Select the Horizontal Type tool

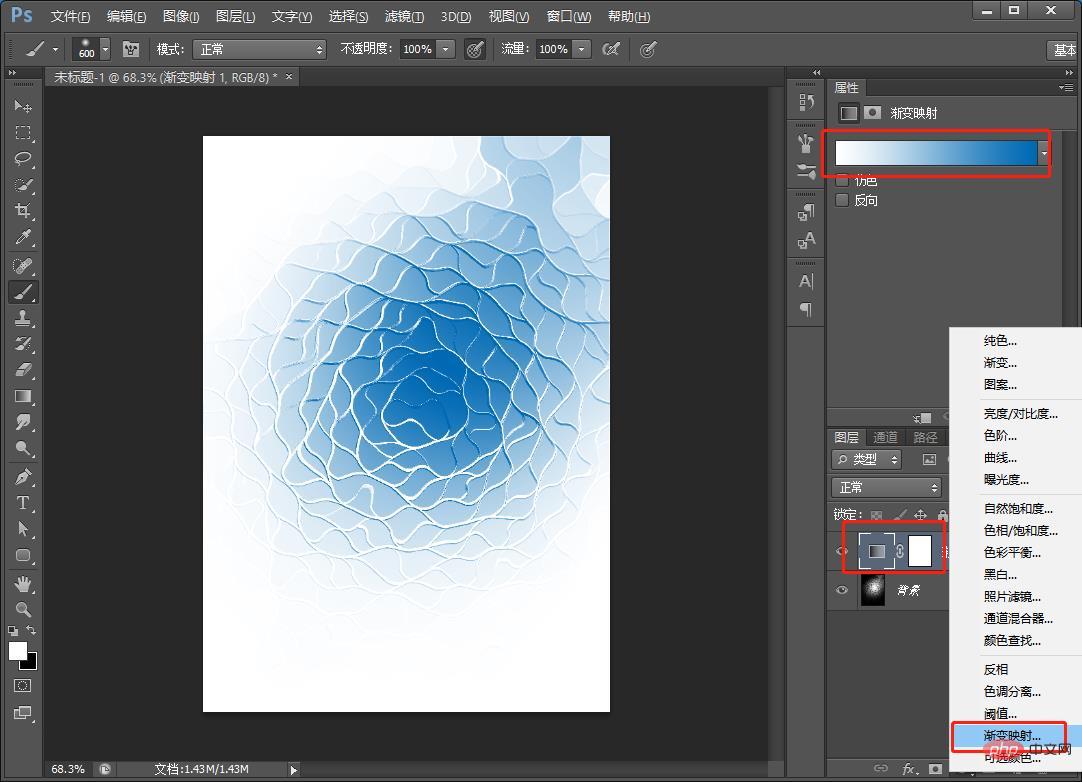[23, 503]
